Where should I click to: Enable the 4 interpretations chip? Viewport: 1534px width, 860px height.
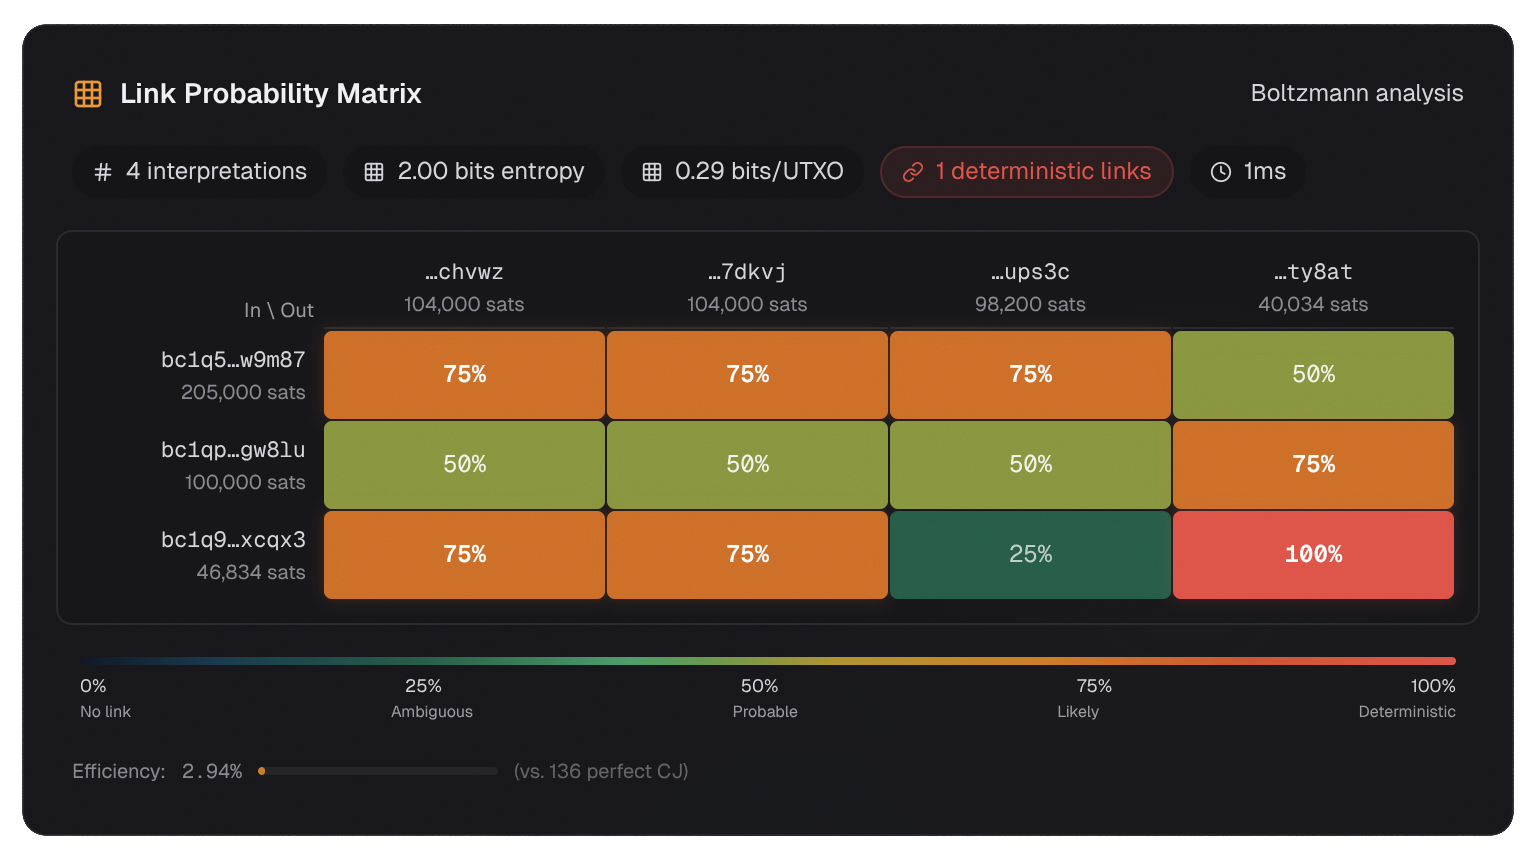coord(199,171)
